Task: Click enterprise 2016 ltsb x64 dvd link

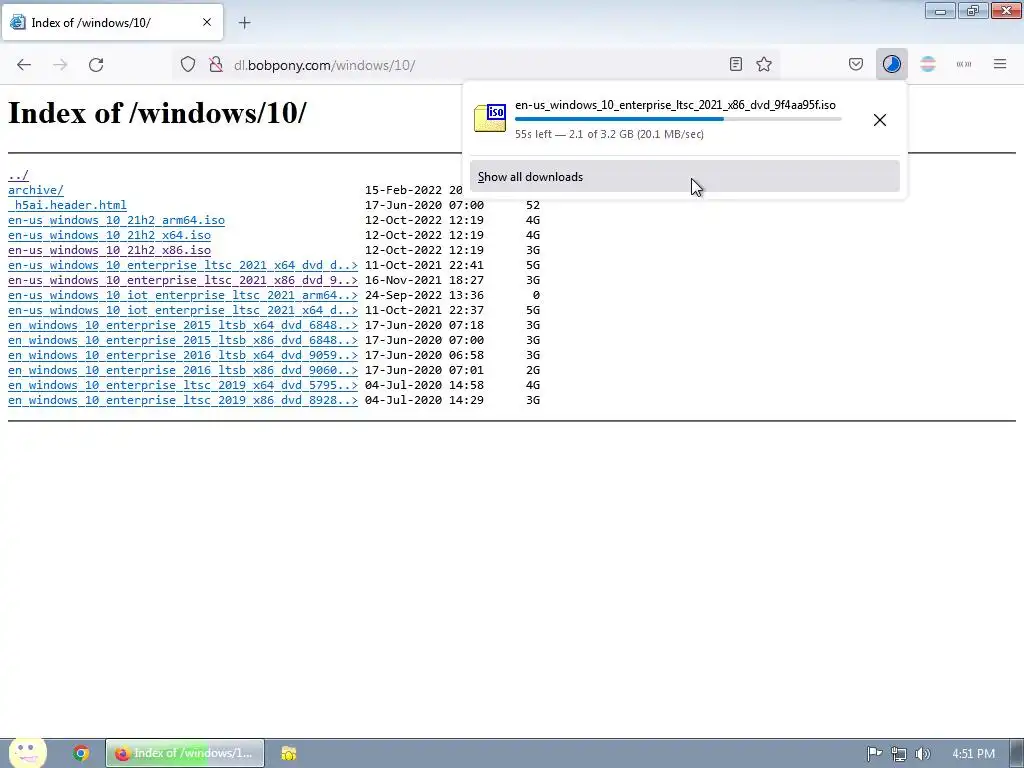Action: click(183, 355)
